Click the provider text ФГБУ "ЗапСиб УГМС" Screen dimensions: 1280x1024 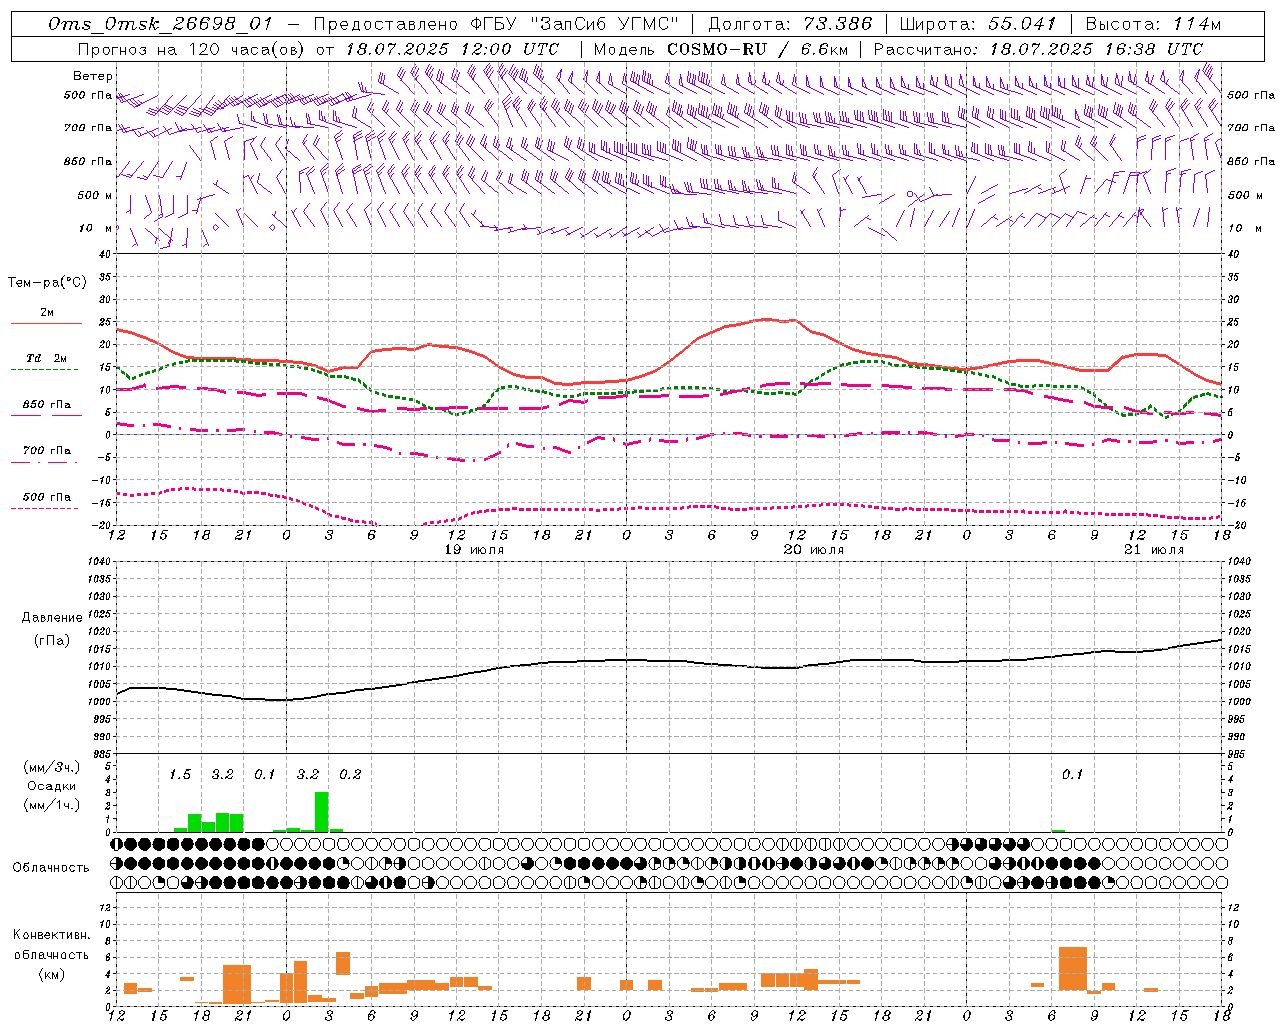coord(574,24)
